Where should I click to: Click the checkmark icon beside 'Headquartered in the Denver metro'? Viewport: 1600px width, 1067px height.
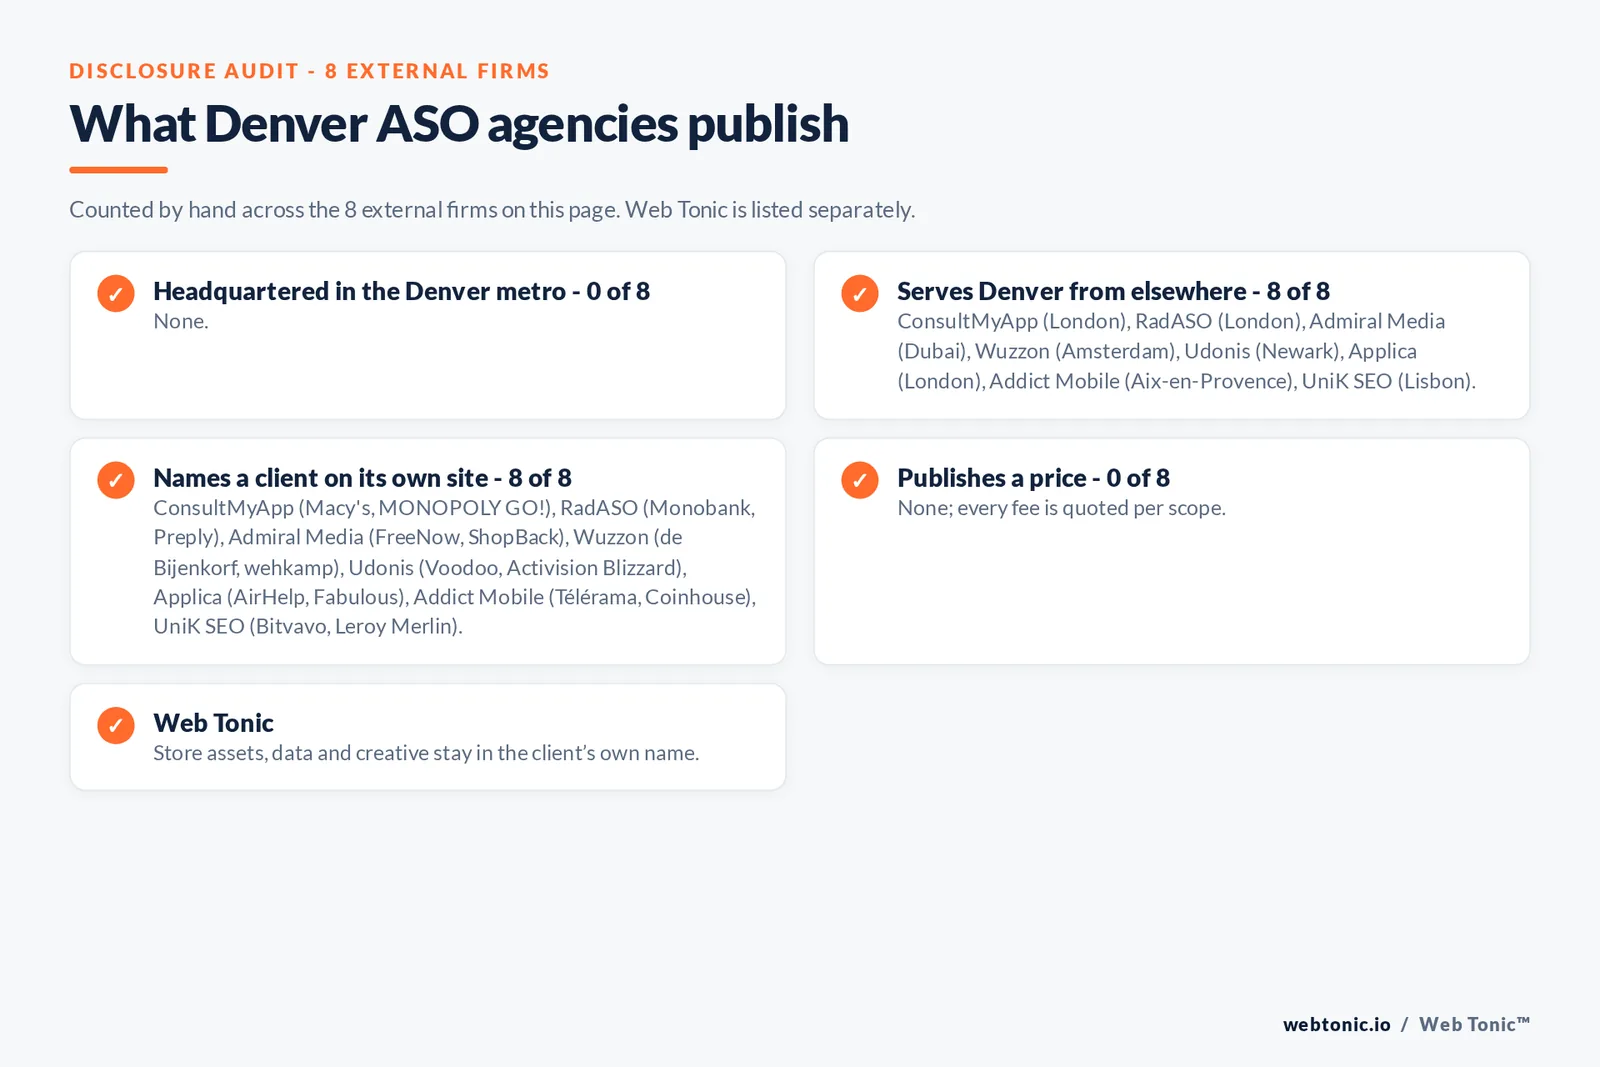coord(116,293)
